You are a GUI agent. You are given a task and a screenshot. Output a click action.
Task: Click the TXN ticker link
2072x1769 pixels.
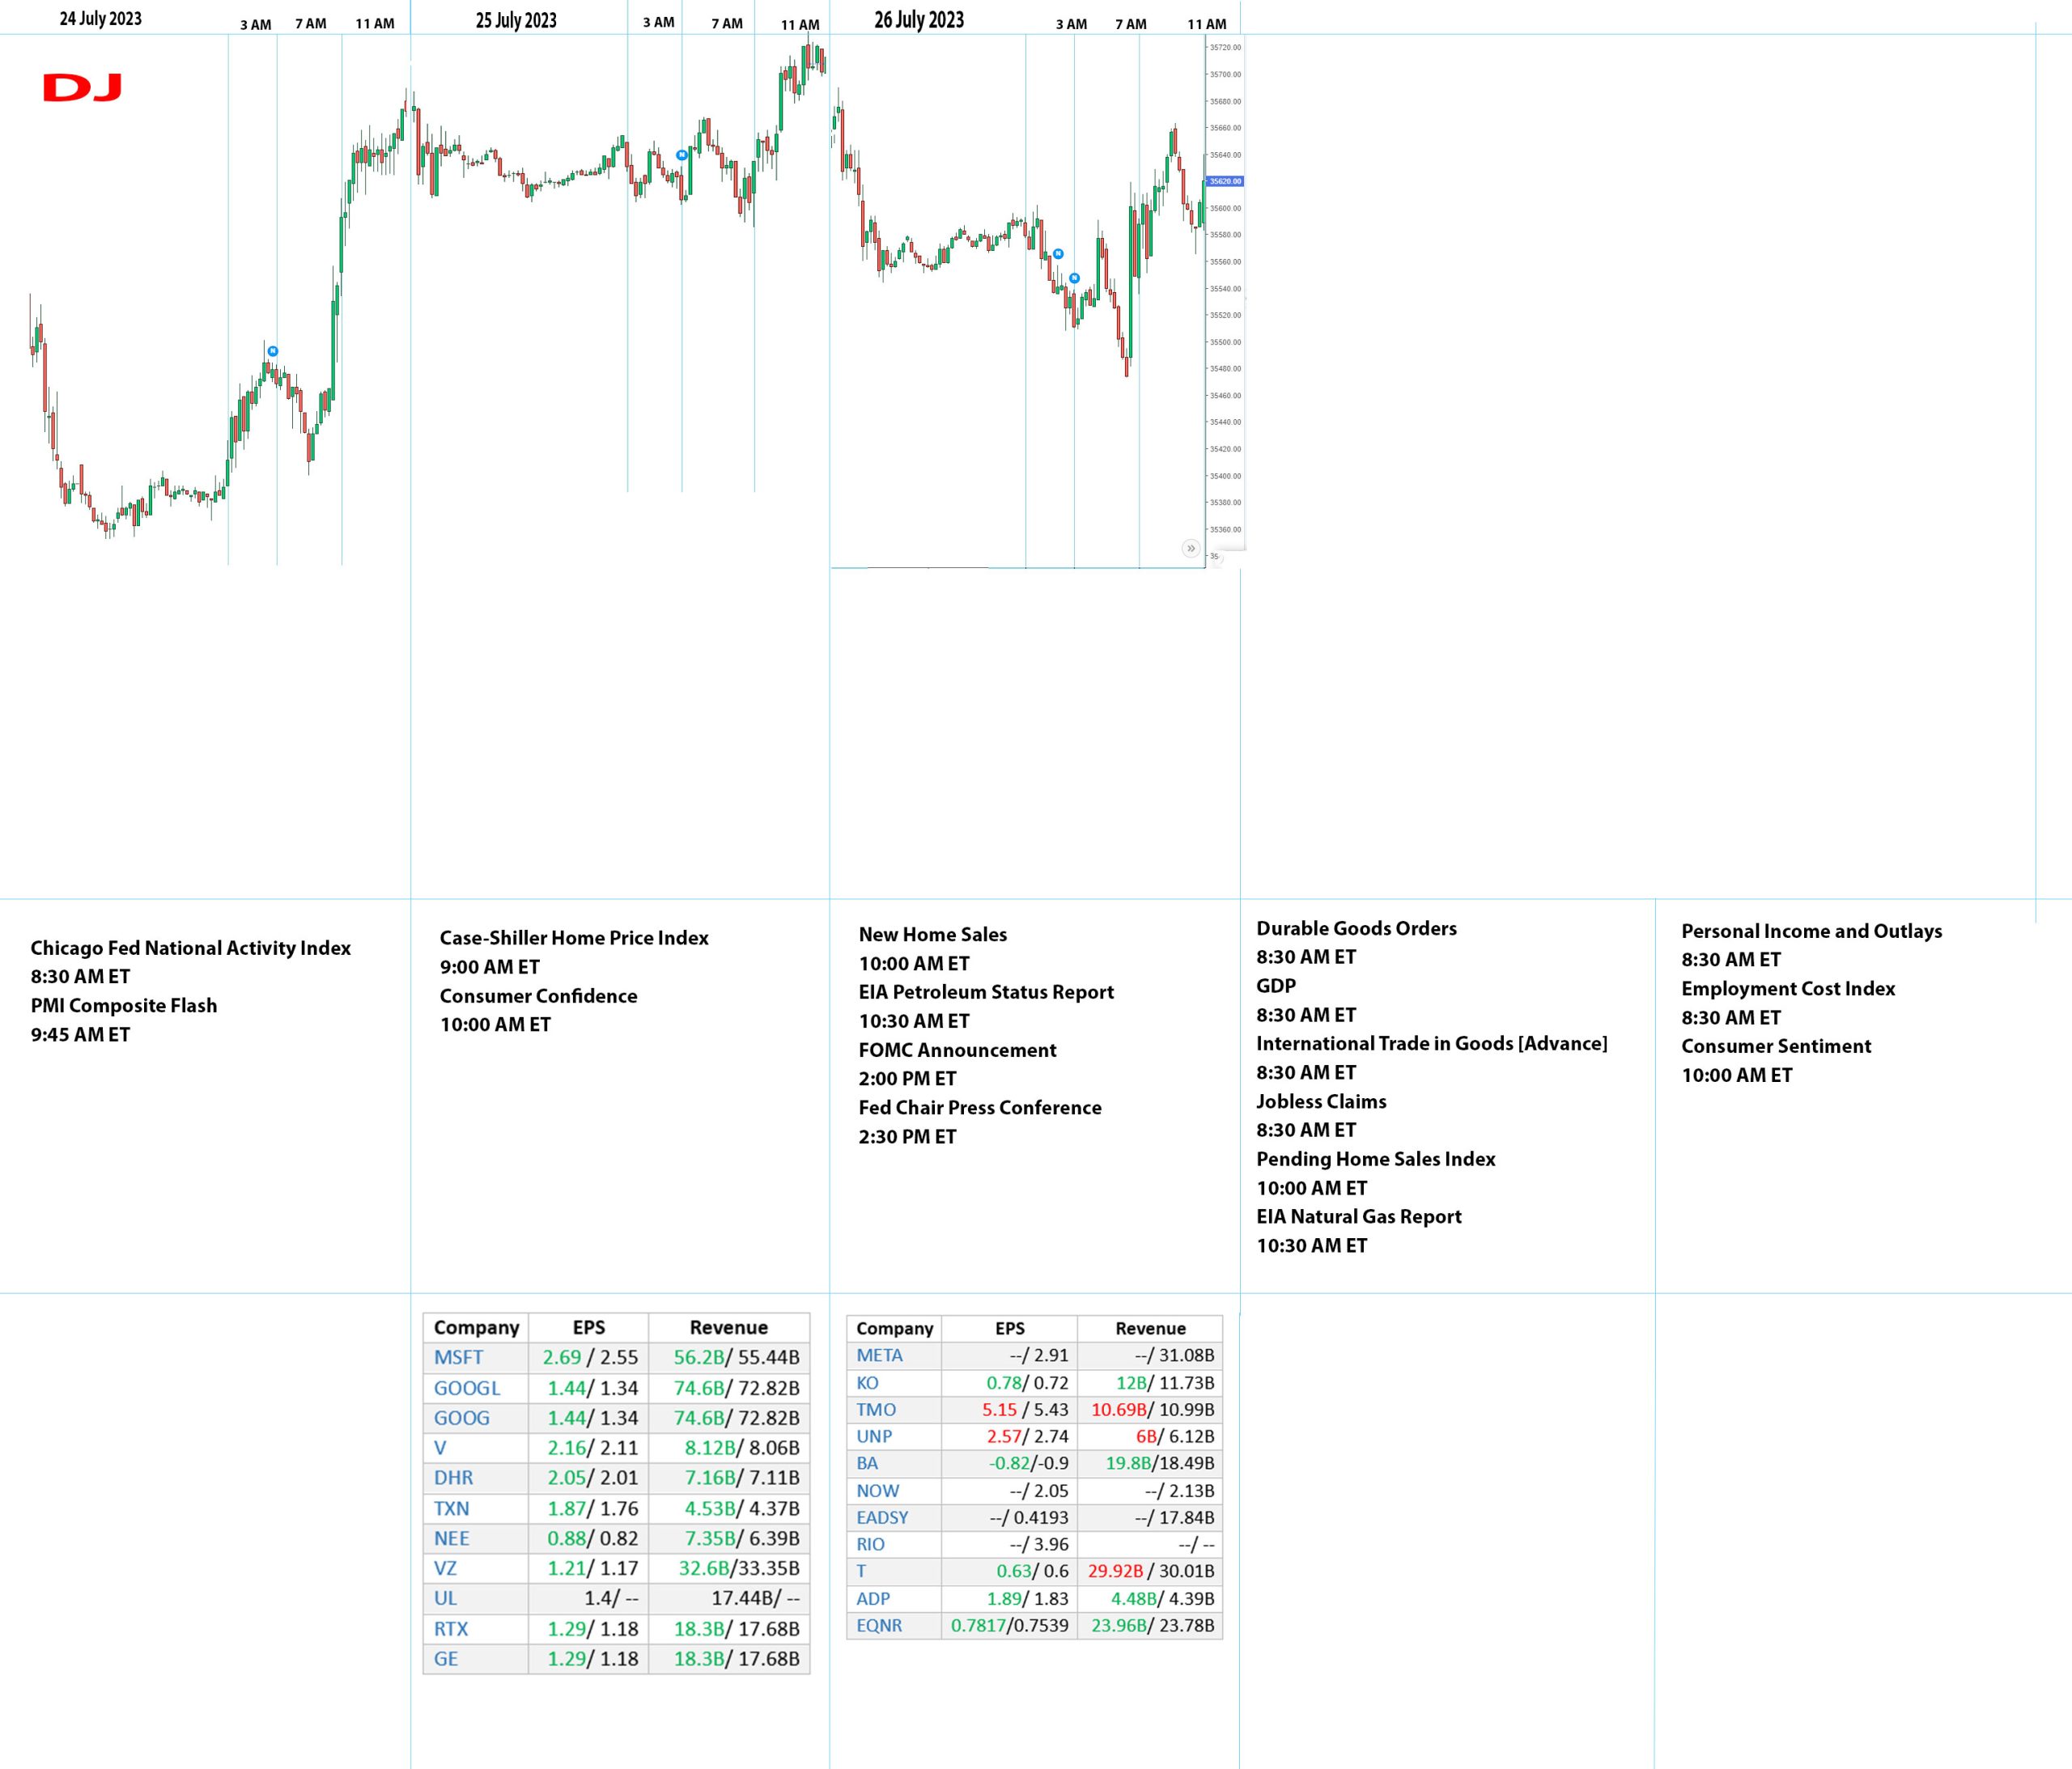451,1508
